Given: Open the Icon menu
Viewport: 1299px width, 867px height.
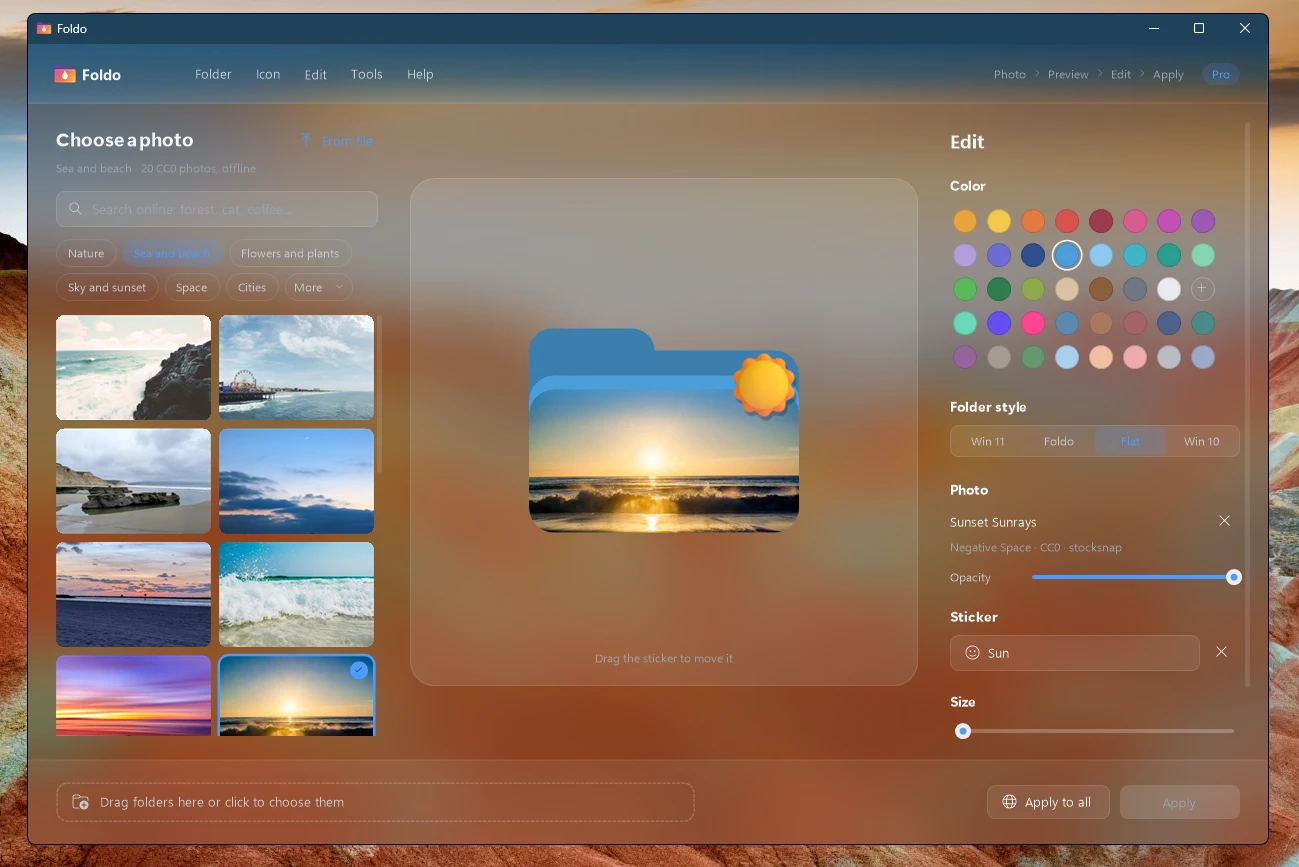Looking at the screenshot, I should pos(268,75).
